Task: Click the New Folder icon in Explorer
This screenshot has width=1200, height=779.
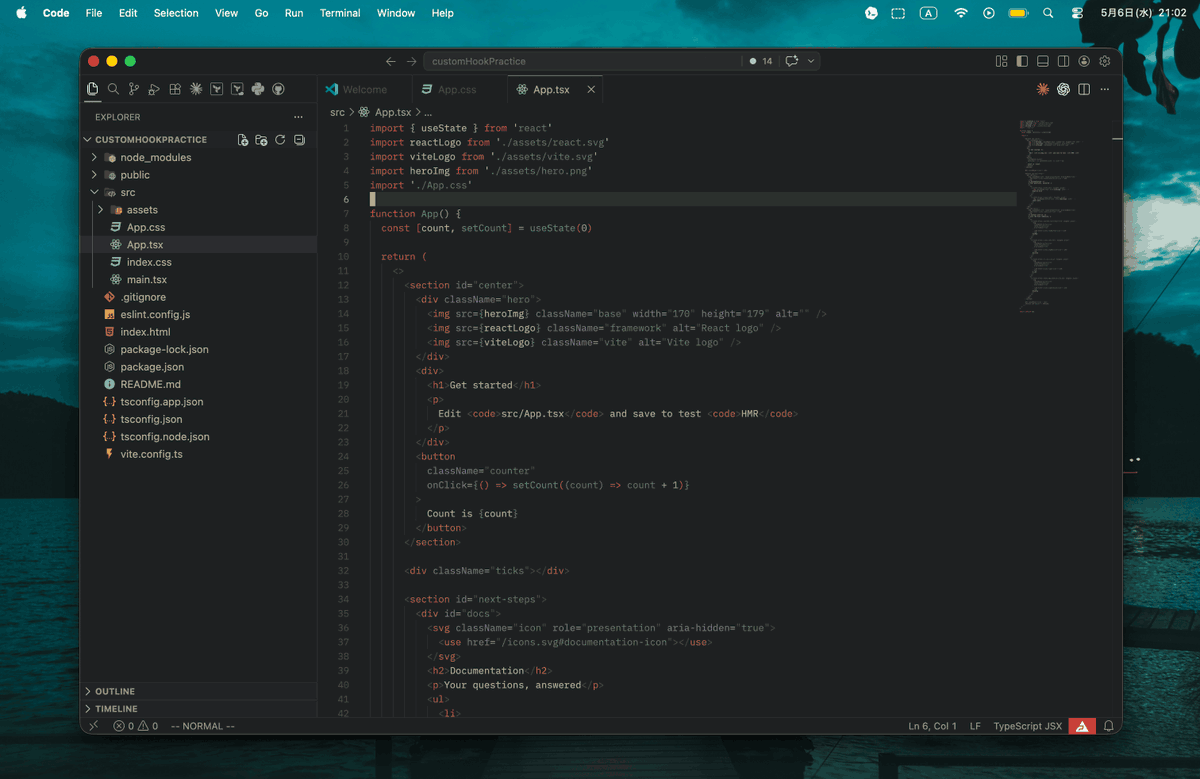Action: (261, 140)
